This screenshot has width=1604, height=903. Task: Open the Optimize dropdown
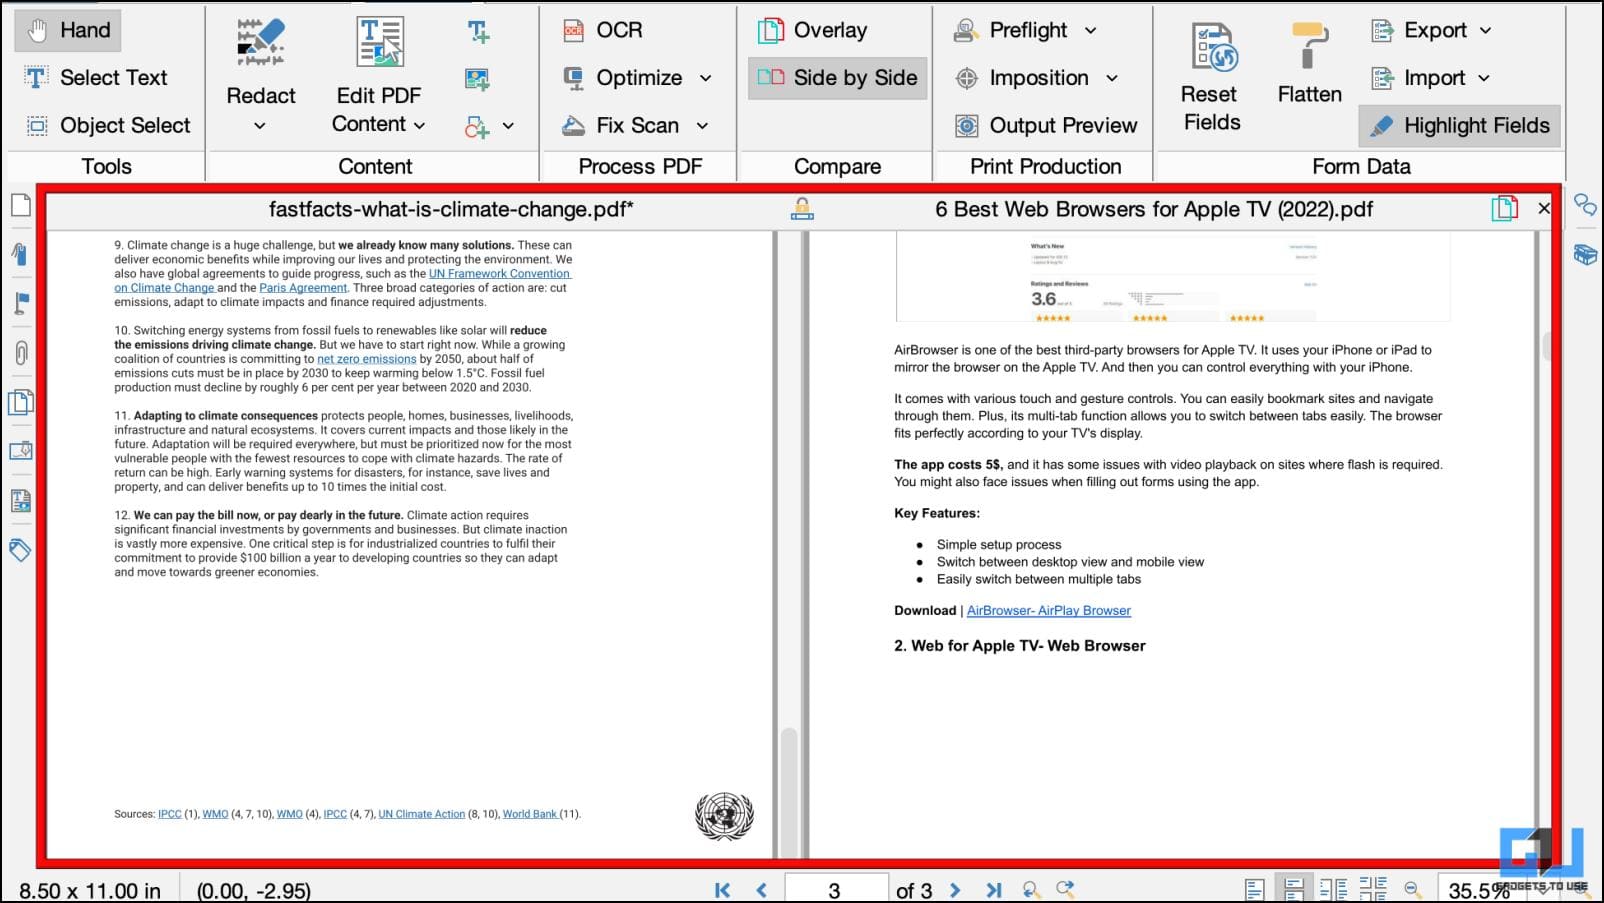[x=706, y=78]
